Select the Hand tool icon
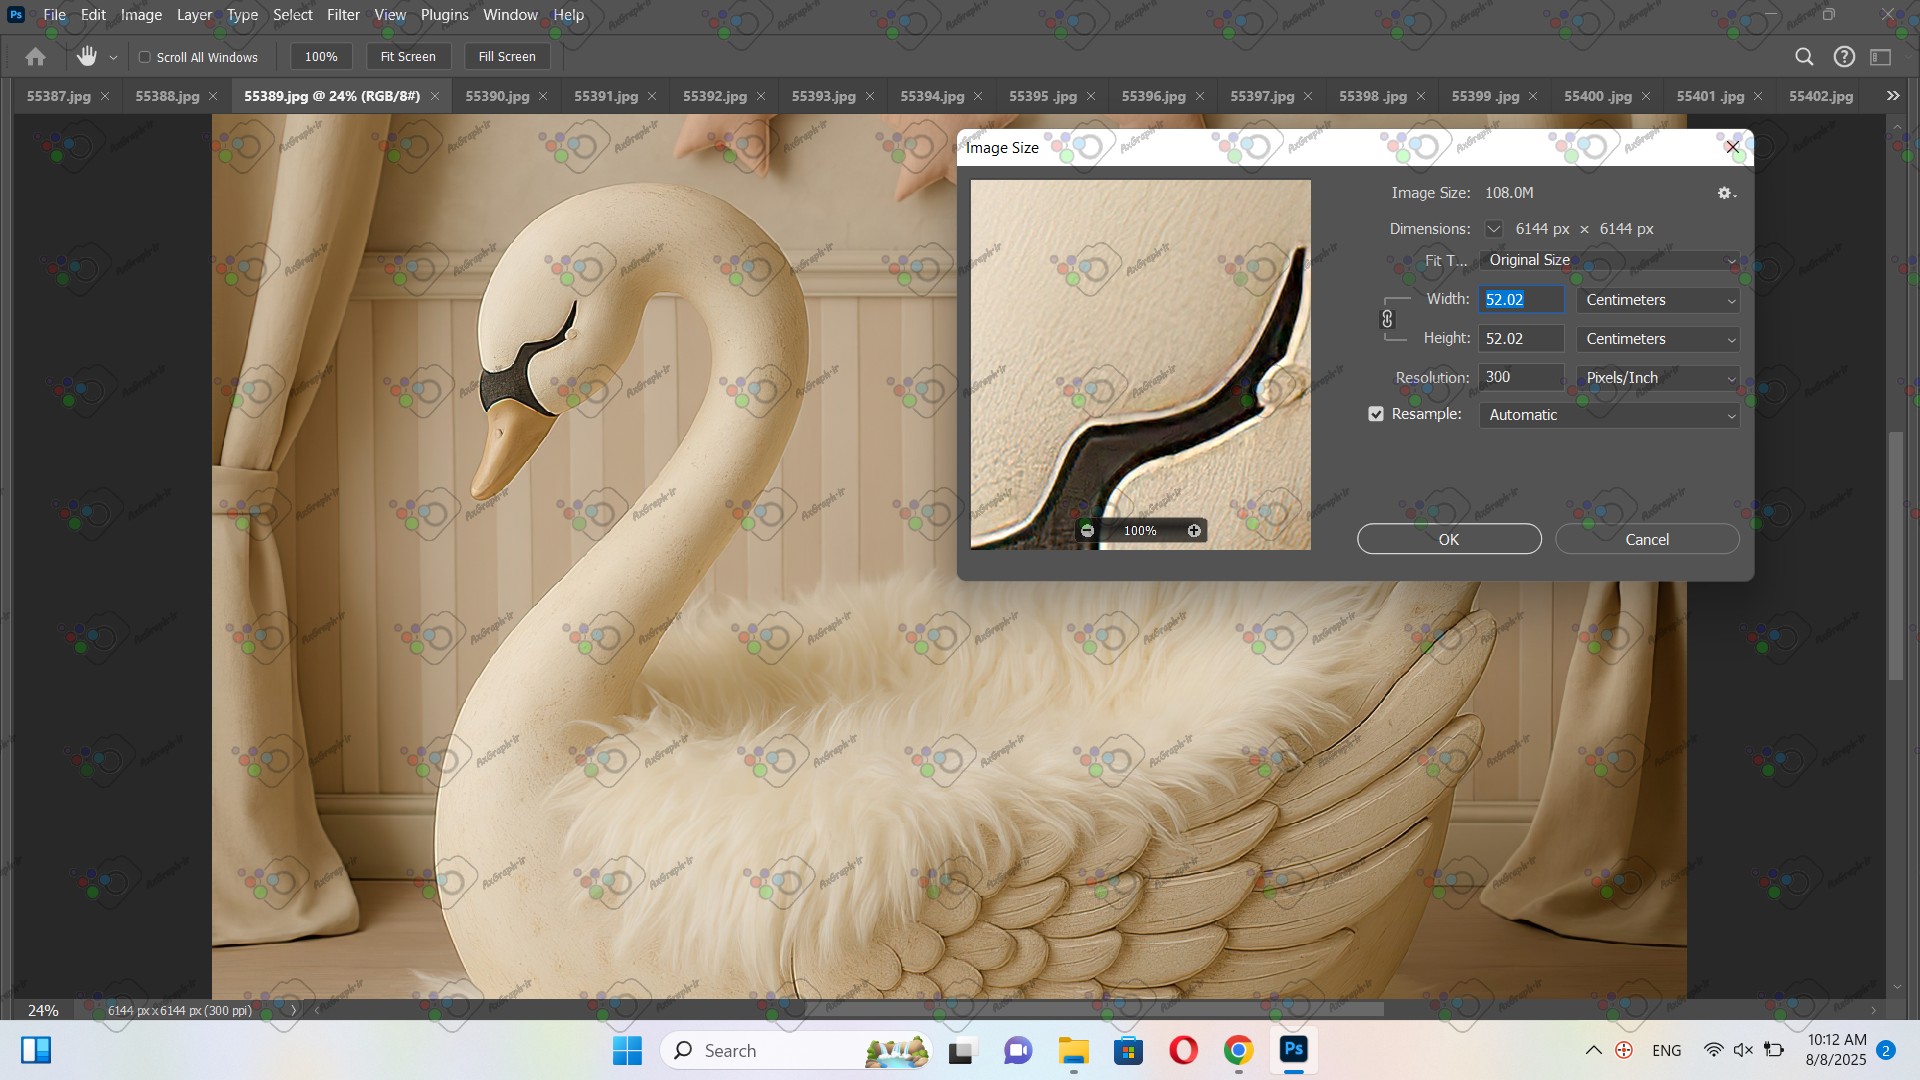This screenshot has height=1080, width=1920. [x=87, y=57]
